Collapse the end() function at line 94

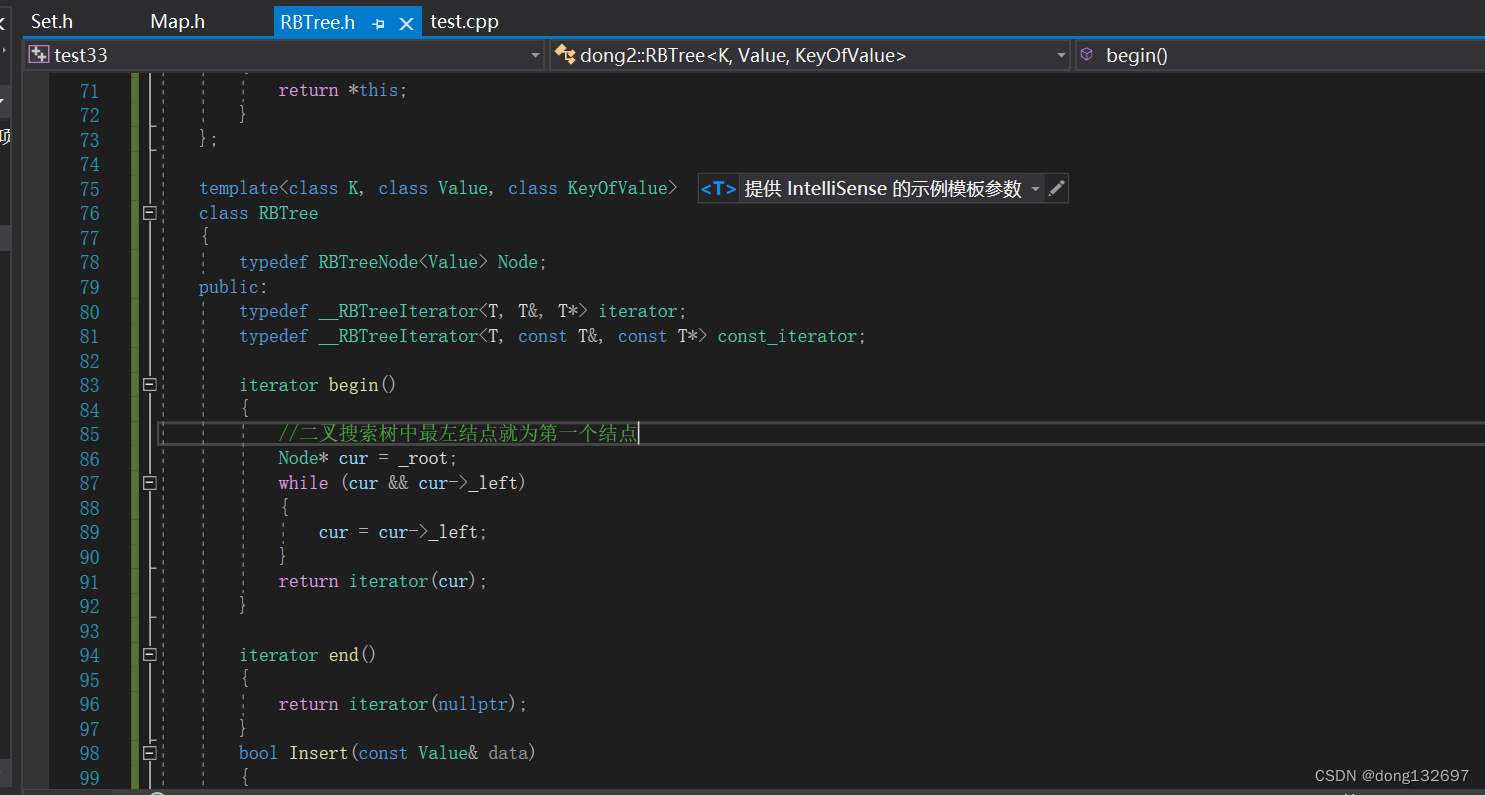pyautogui.click(x=150, y=655)
